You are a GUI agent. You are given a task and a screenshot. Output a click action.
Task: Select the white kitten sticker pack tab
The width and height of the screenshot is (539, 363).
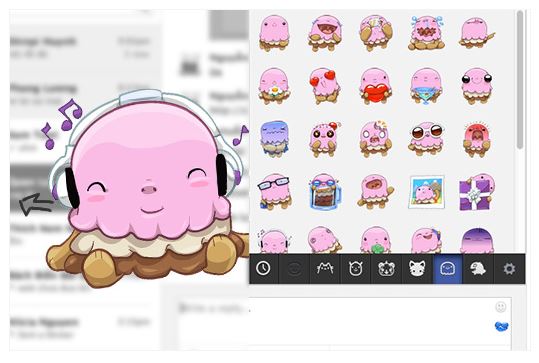[x=417, y=268]
